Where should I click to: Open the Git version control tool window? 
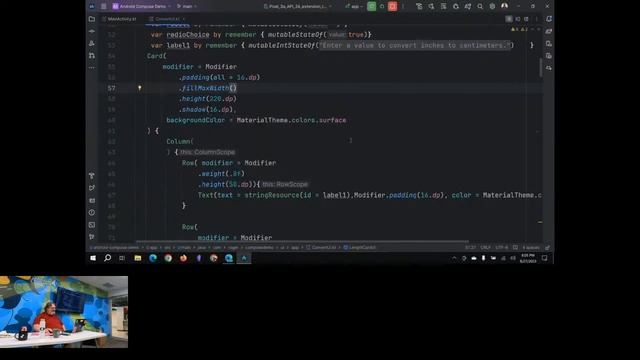click(92, 237)
